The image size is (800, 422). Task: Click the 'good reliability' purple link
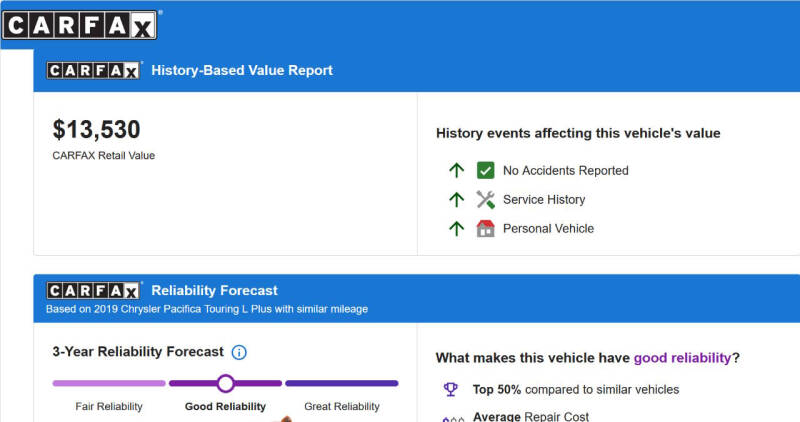(x=682, y=358)
